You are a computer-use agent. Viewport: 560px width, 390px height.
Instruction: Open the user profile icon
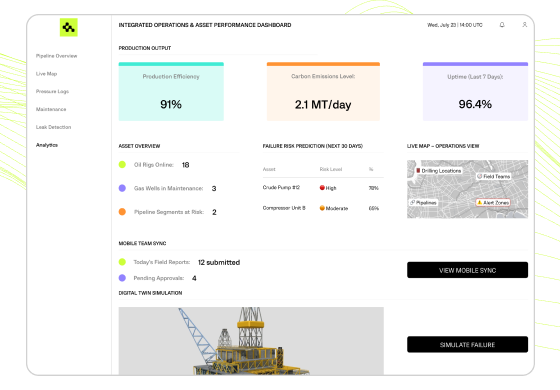pyautogui.click(x=525, y=25)
